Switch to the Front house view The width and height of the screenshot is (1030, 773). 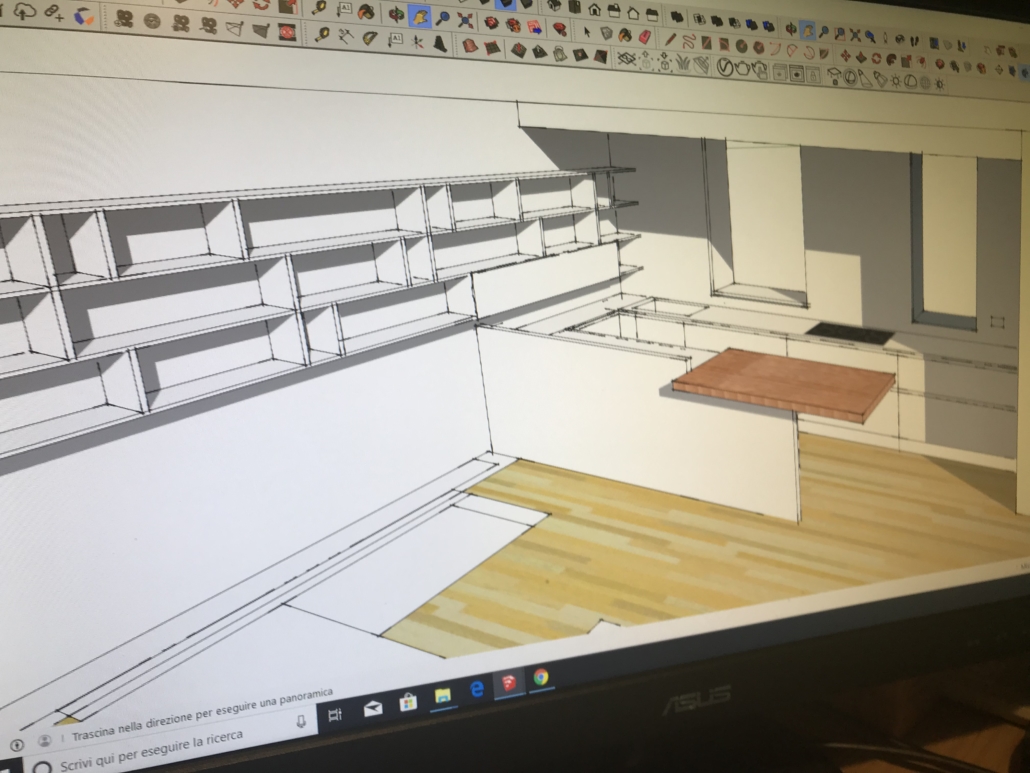click(594, 9)
